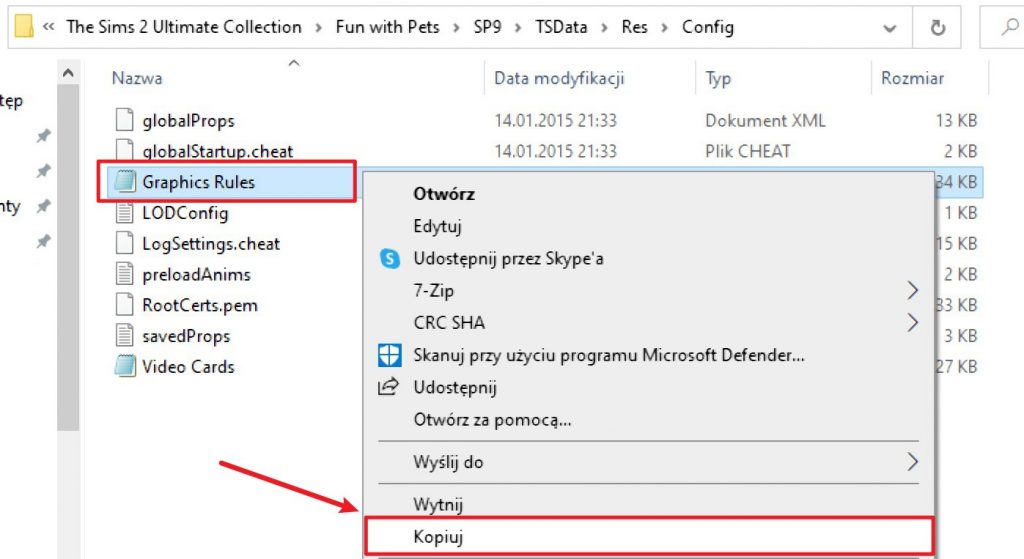Open the 7-Zip menu entry
1024x559 pixels.
point(433,291)
